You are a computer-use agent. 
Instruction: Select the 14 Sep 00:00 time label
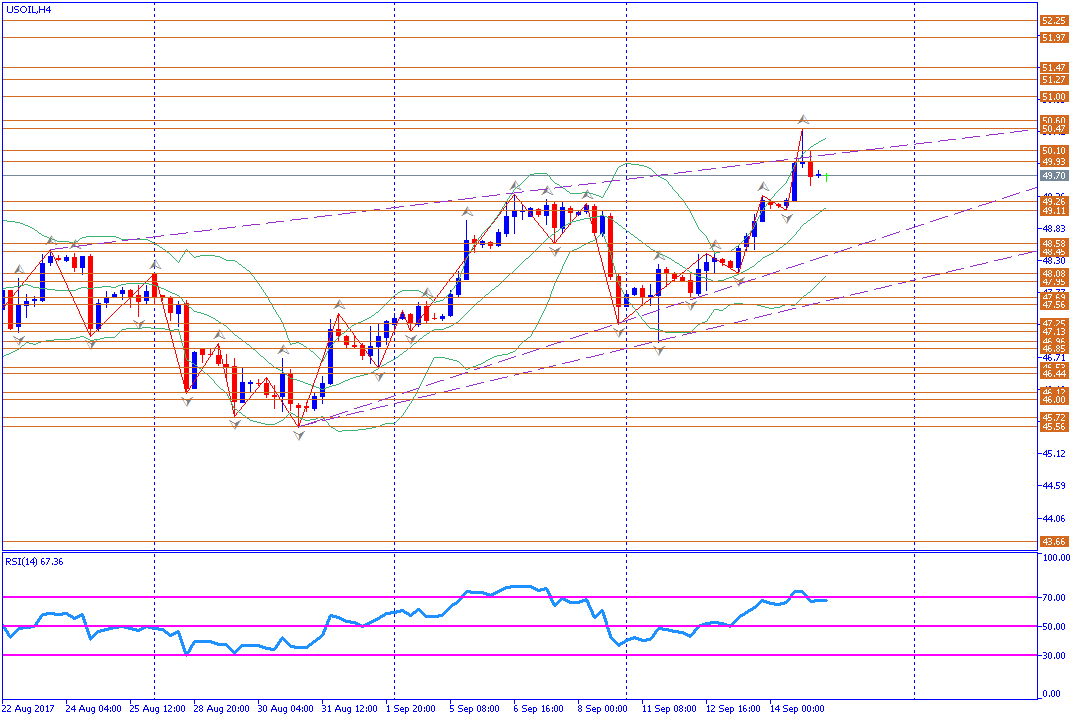click(796, 708)
